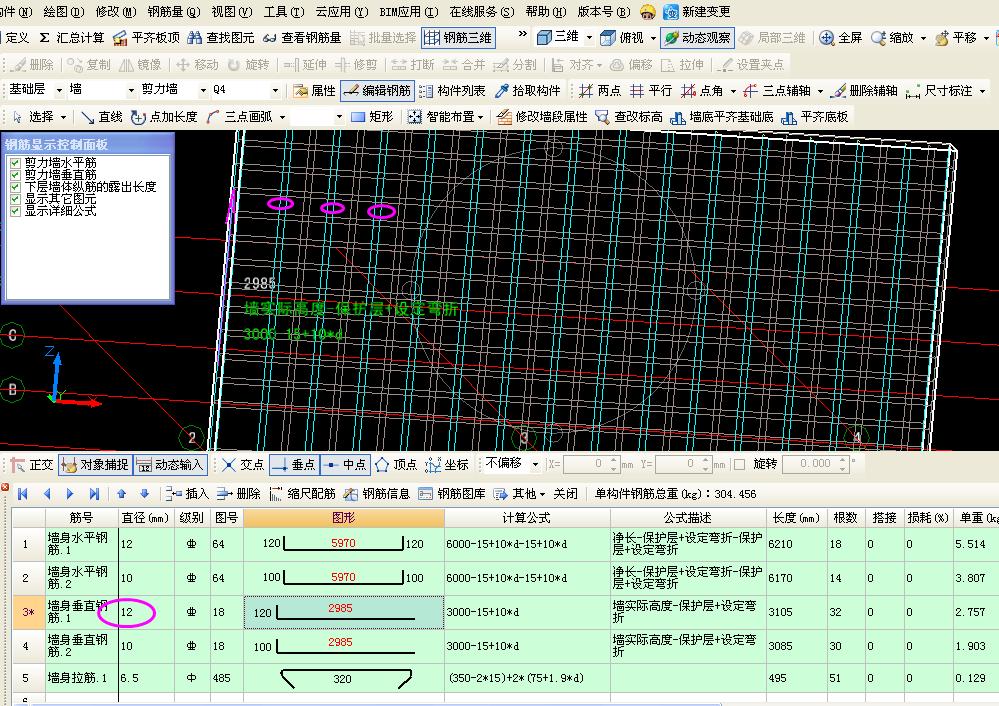This screenshot has height=706, width=999.
Task: Check the 旋转 checkbox
Action: (x=740, y=464)
